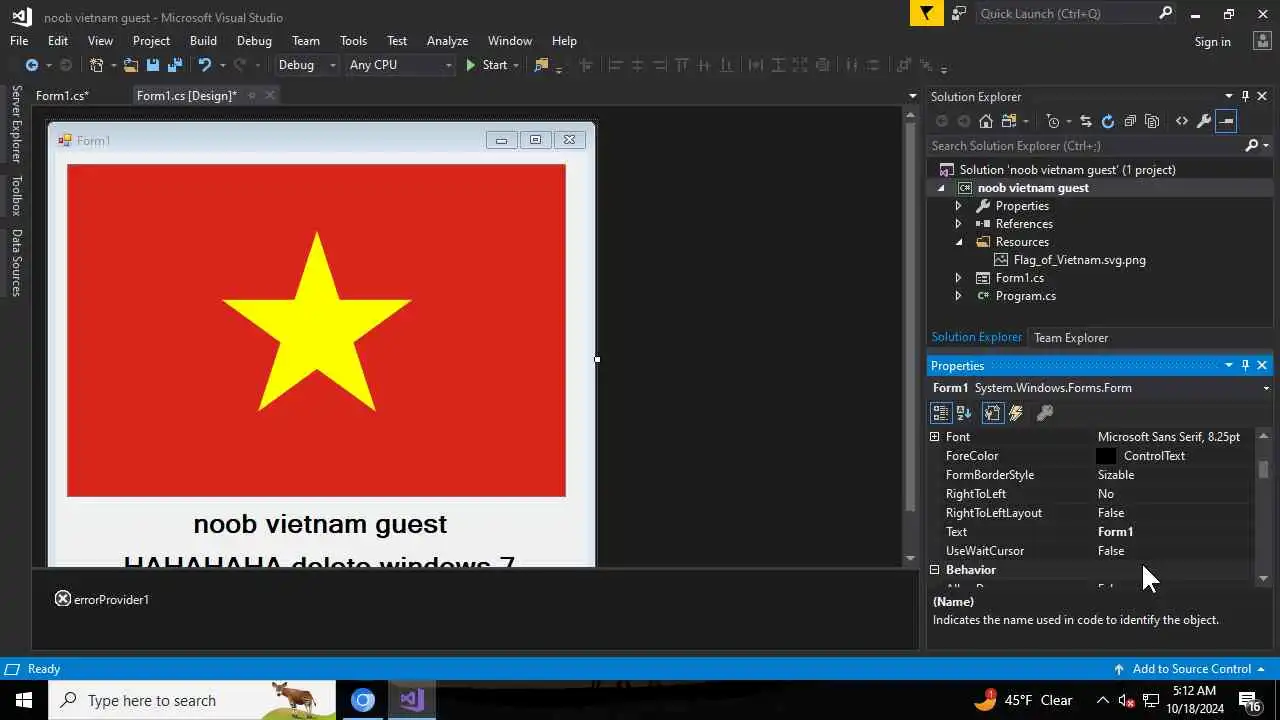Viewport: 1280px width, 720px height.
Task: Click the Home icon in Solution Explorer
Action: (986, 121)
